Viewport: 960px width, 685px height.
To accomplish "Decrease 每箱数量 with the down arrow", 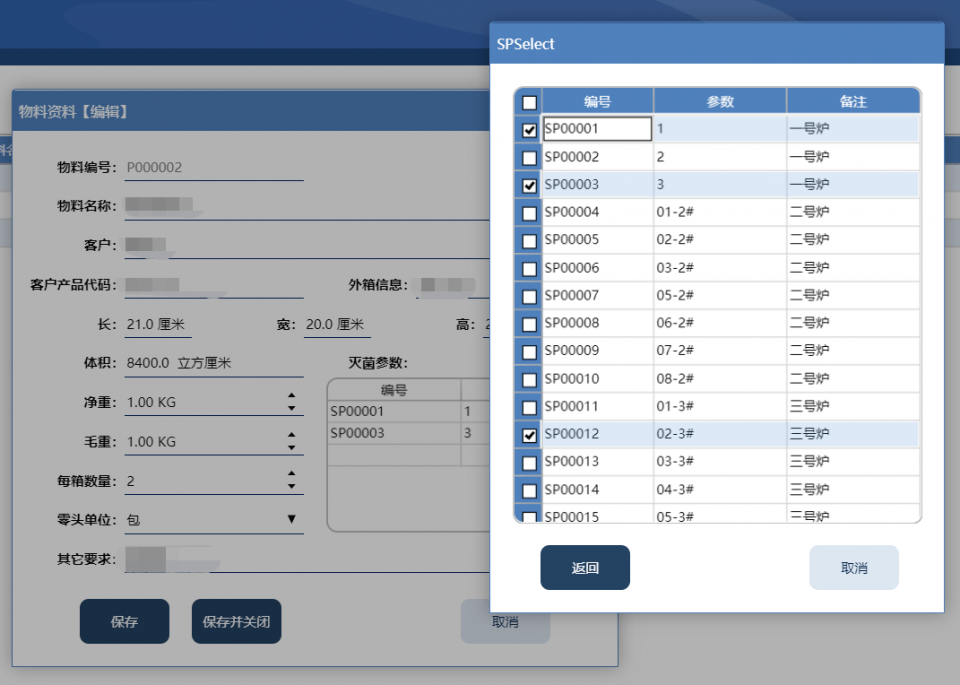I will [x=291, y=487].
